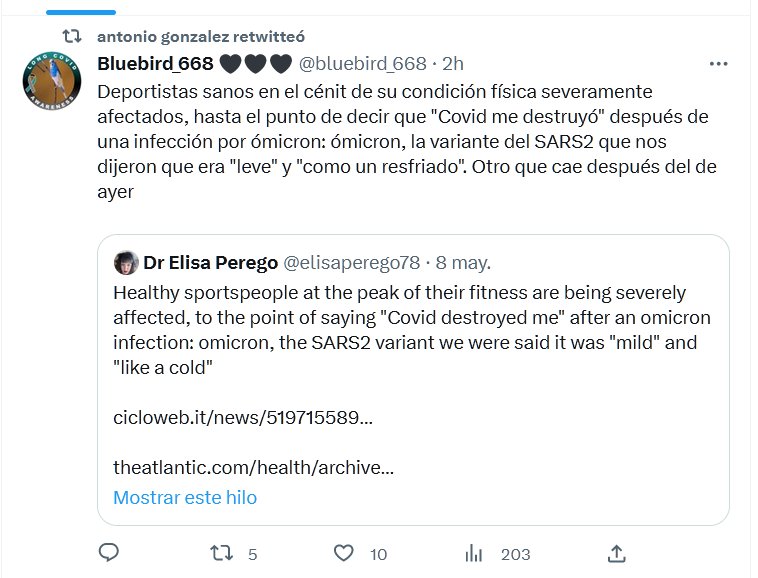The image size is (758, 578).
Task: Open Dr Elisa Perego's small avatar
Action: [126, 263]
